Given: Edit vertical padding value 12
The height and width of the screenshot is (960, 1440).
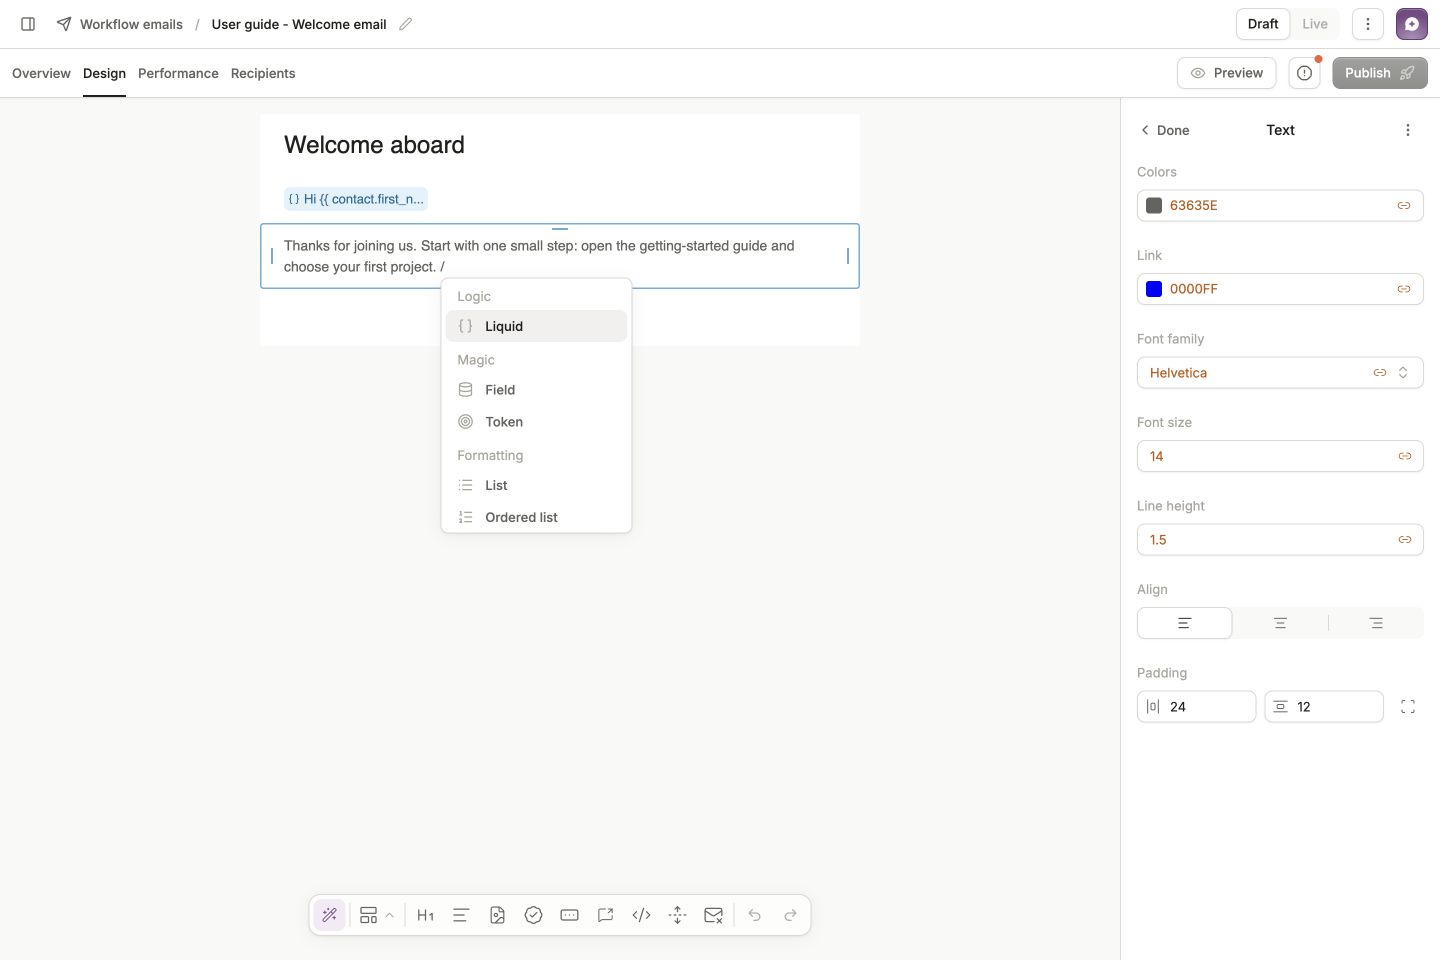Looking at the screenshot, I should (1324, 707).
